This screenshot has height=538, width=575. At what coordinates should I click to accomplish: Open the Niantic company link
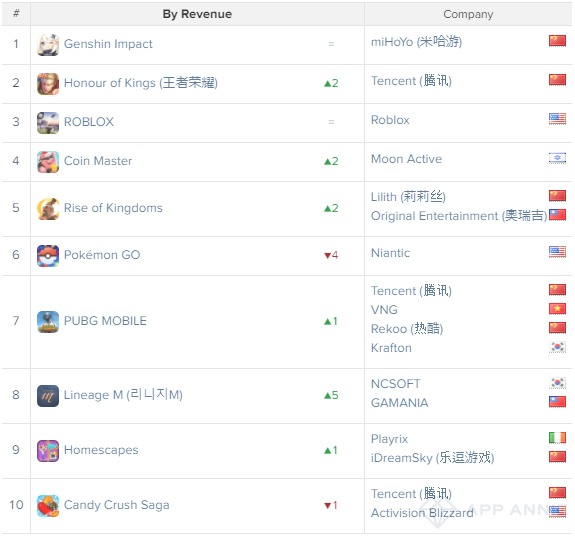(x=390, y=253)
